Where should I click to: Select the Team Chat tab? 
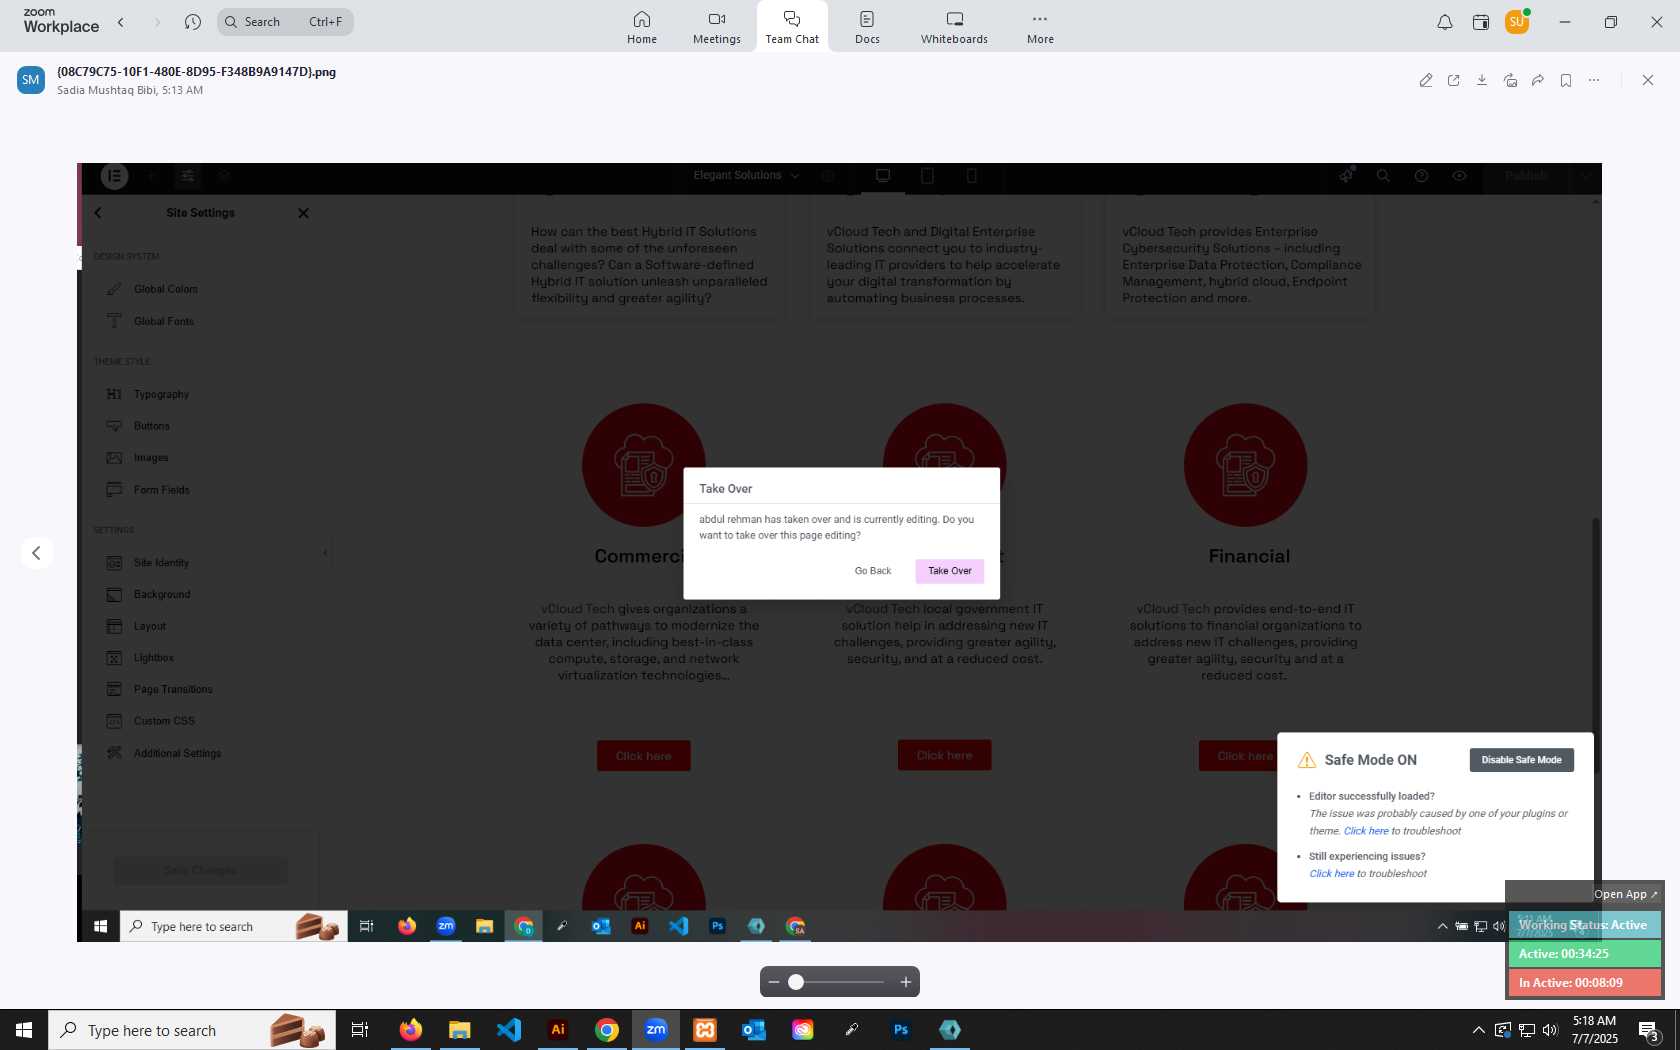coord(792,27)
